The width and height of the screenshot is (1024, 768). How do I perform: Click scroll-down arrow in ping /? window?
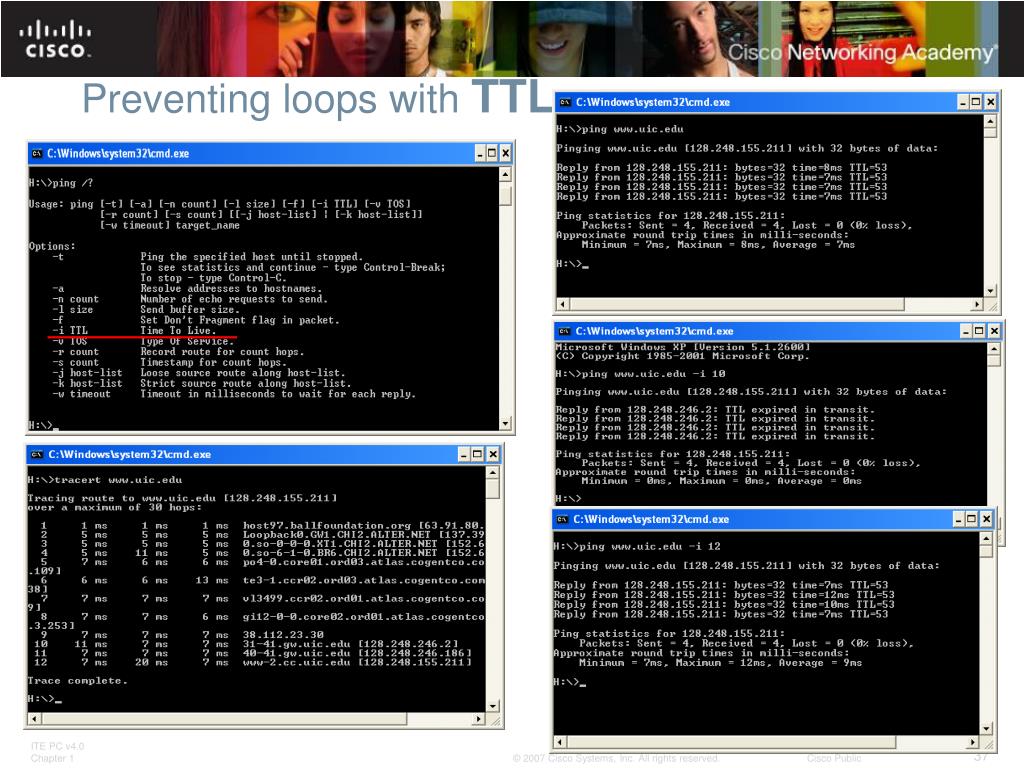tap(505, 424)
